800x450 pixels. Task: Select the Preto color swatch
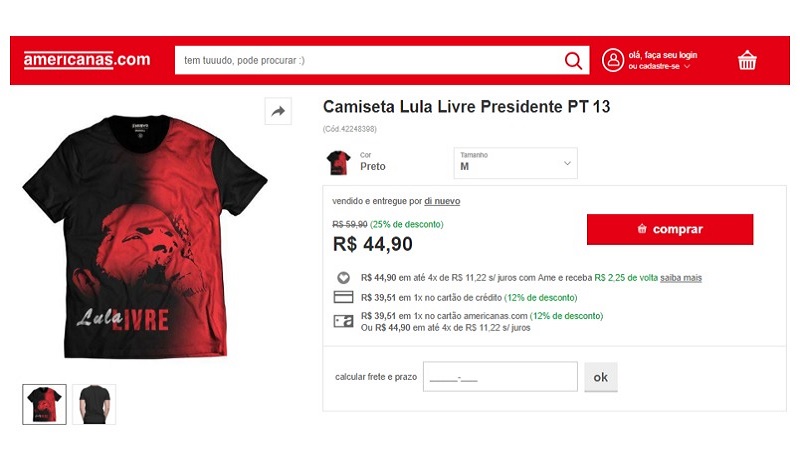point(338,163)
